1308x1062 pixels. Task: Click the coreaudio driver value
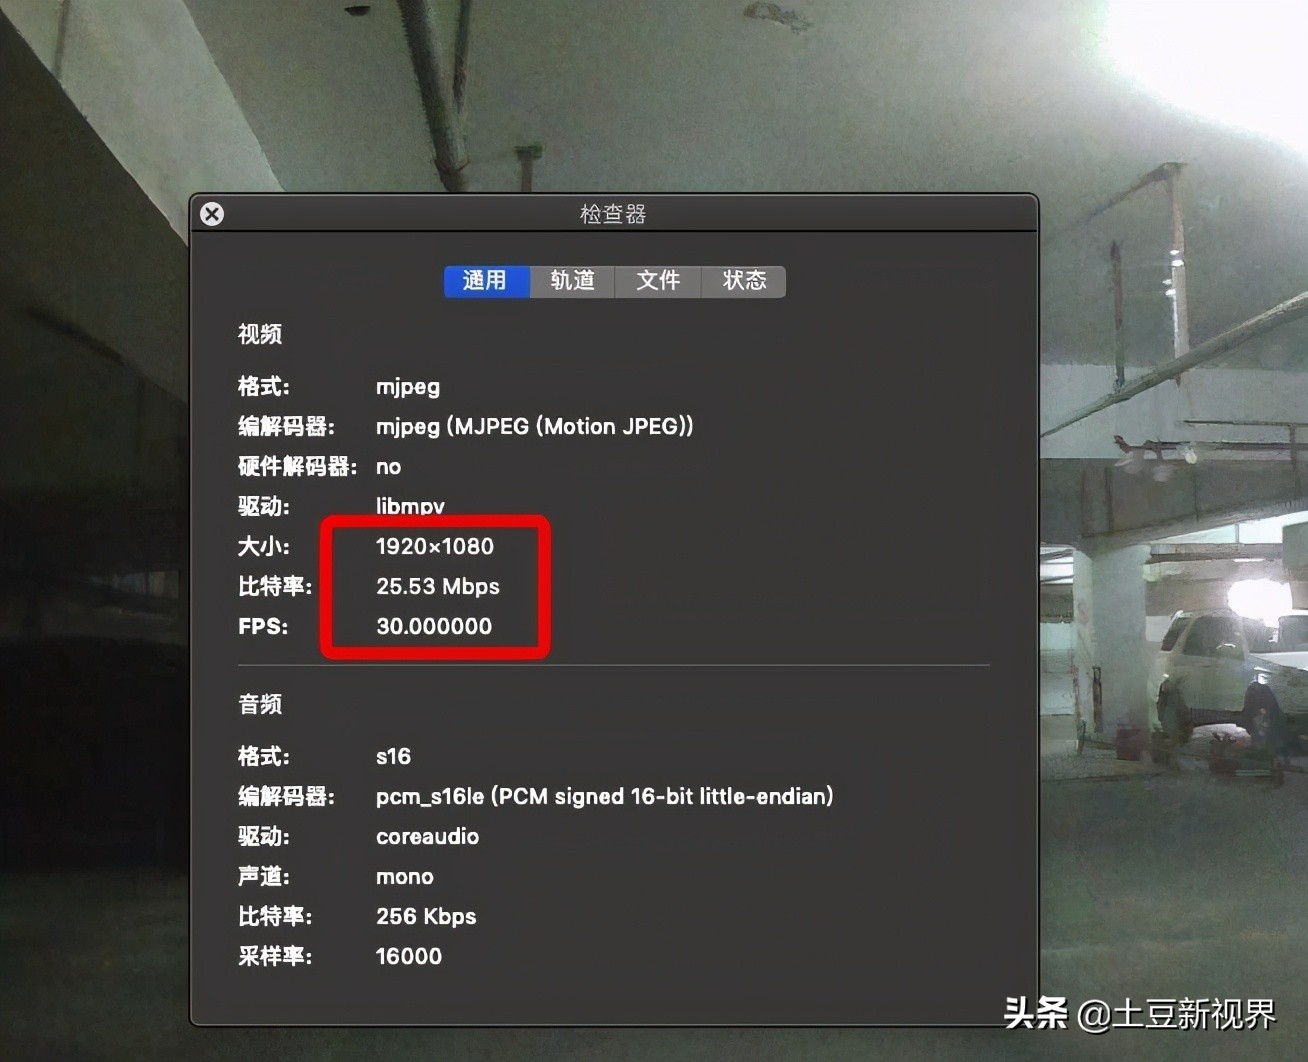(427, 836)
